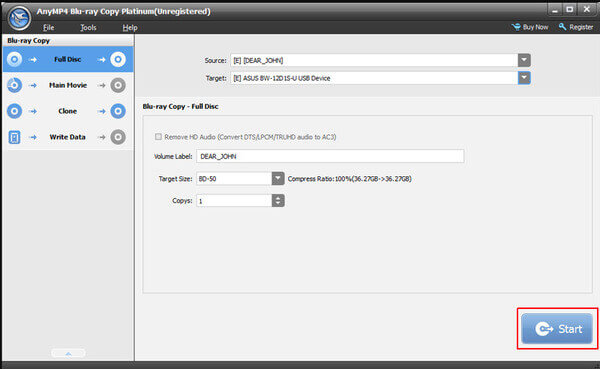Open the Help menu
The width and height of the screenshot is (600, 369).
tap(130, 28)
